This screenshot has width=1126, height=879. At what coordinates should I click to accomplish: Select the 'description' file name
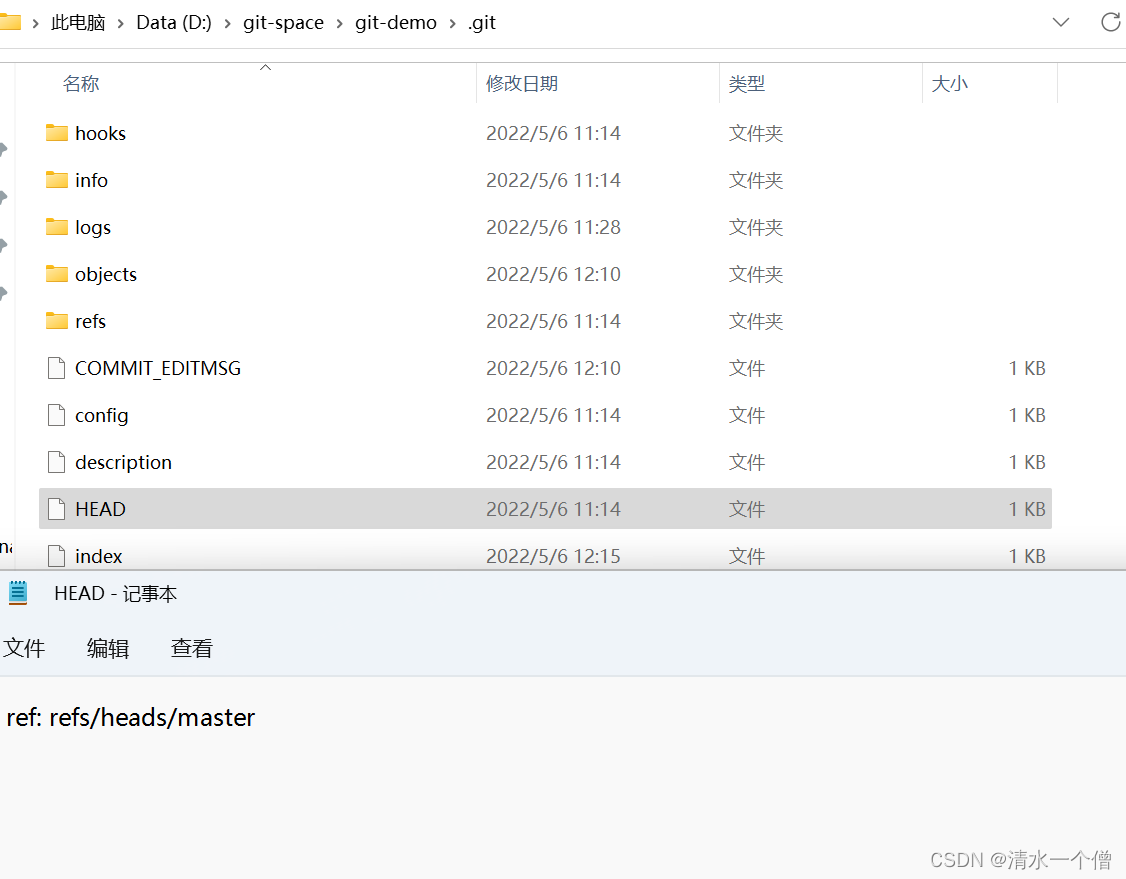124,462
